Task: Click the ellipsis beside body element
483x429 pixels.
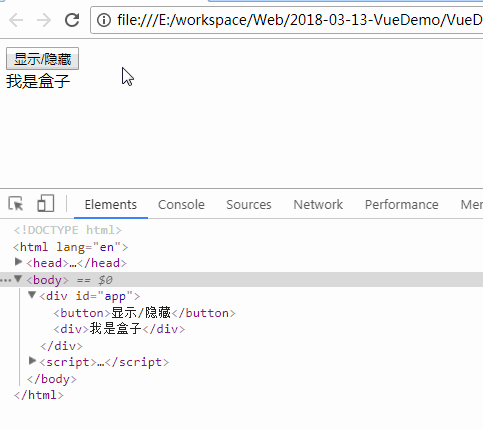Action: point(5,280)
